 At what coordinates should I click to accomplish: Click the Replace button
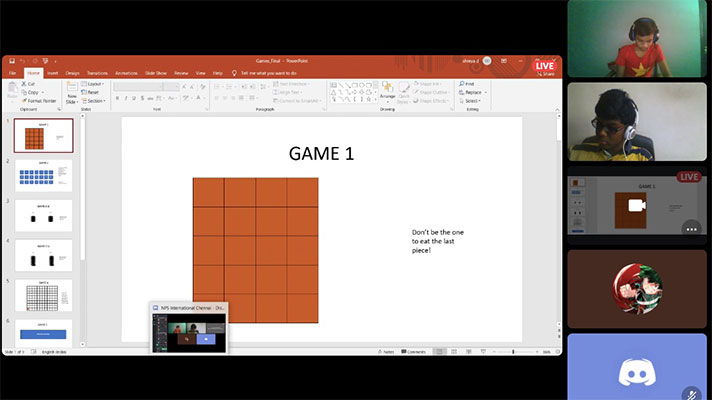pos(473,92)
